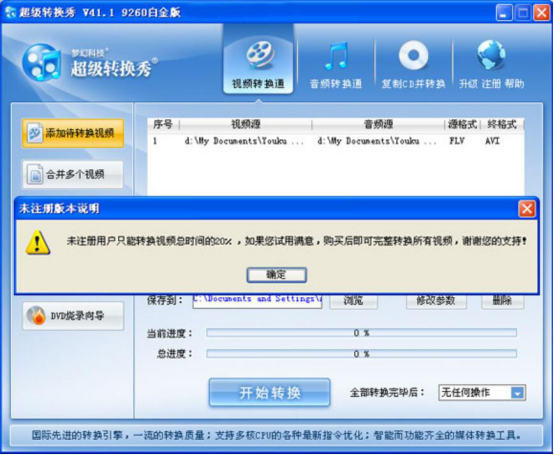Click the 添加待转换视频 button icon
Screen dimensions: 554x455
(x=35, y=133)
